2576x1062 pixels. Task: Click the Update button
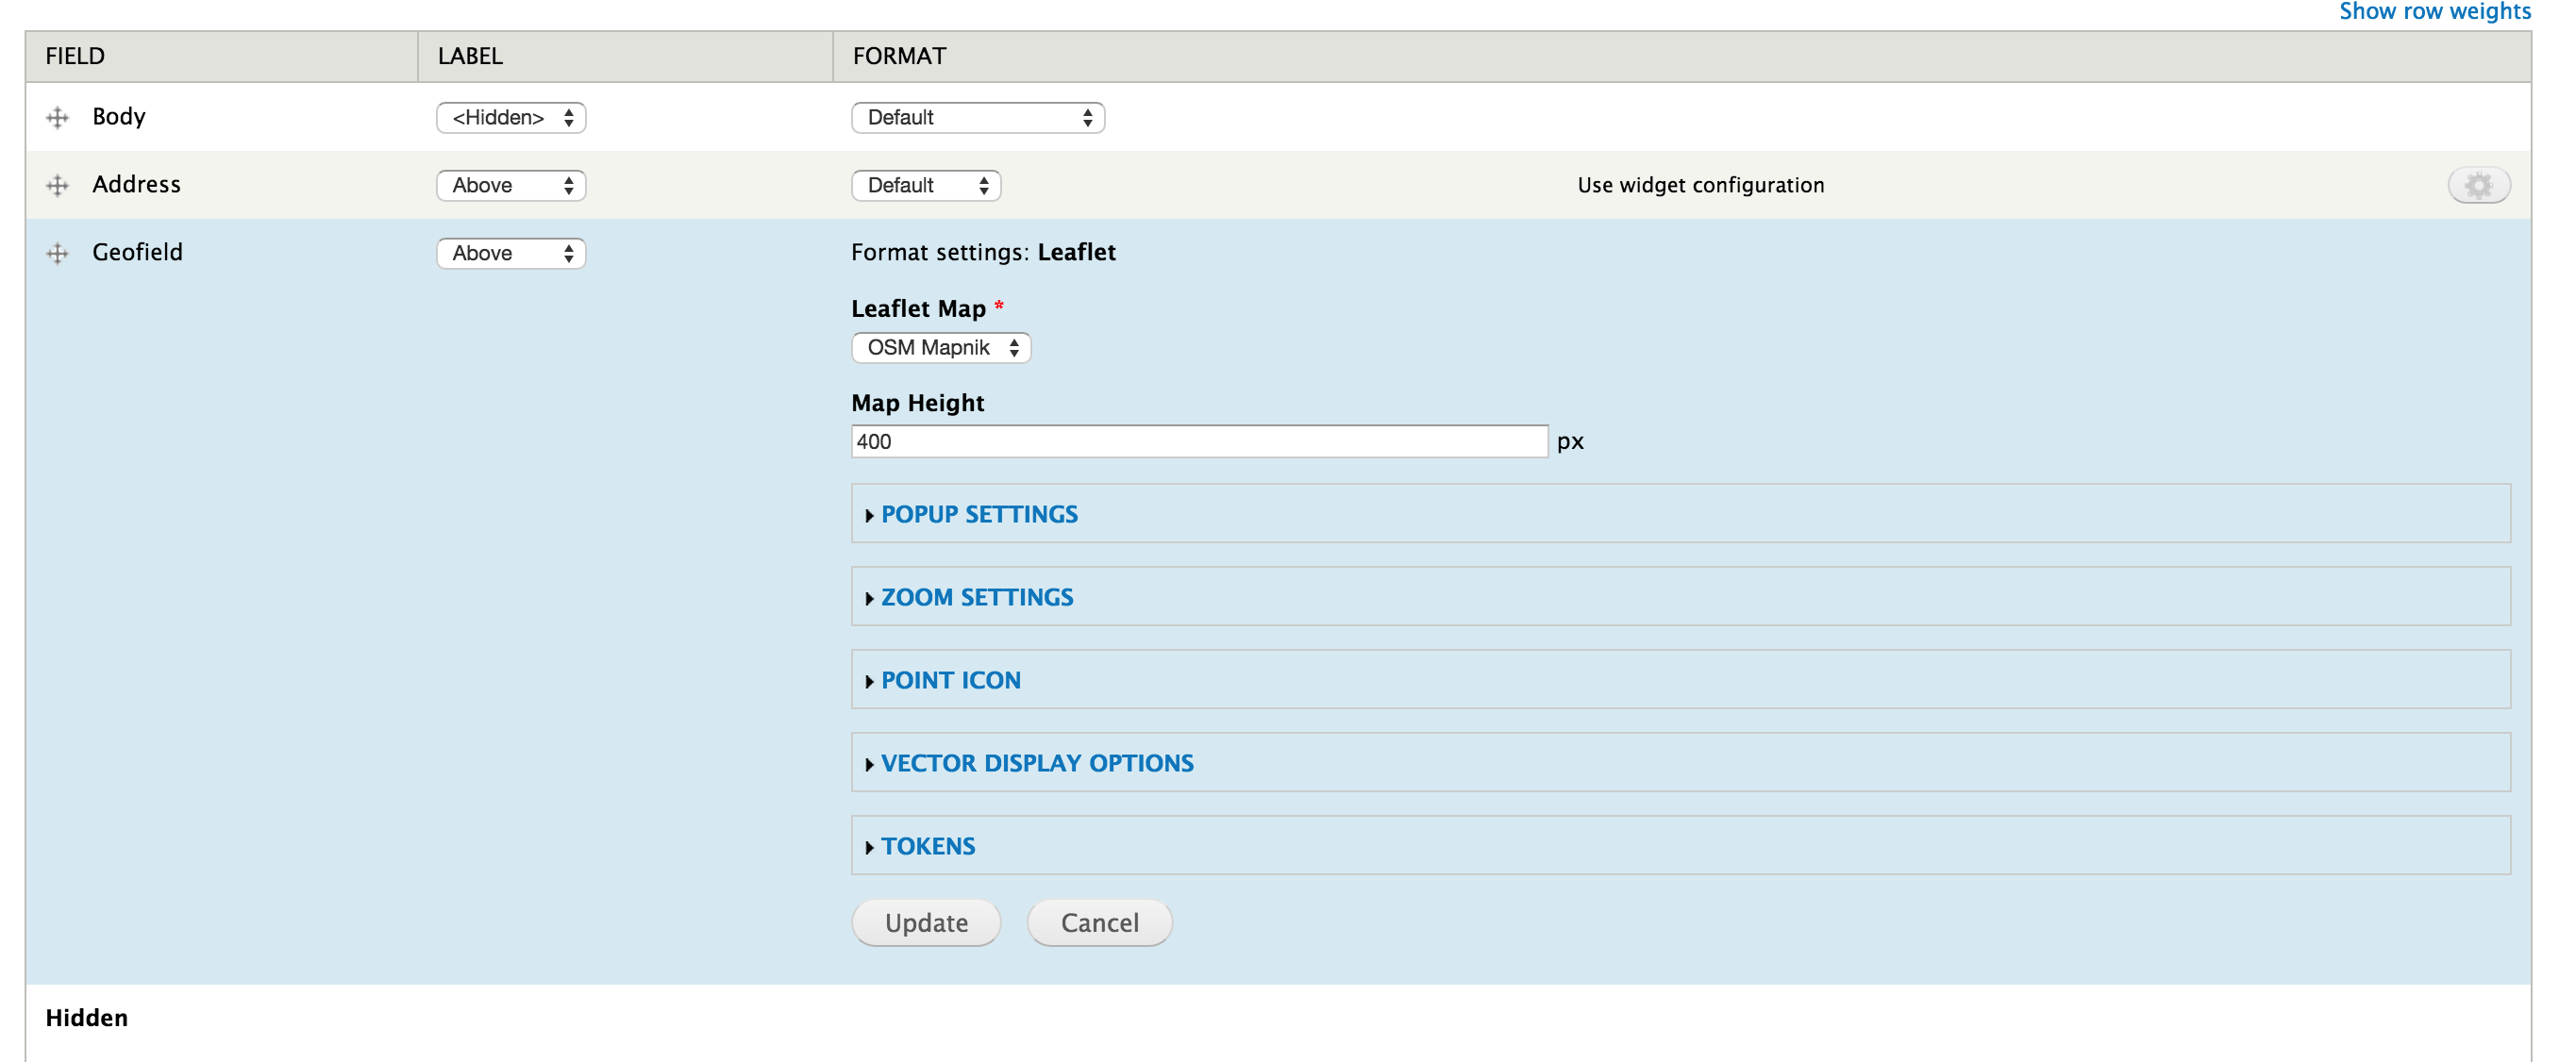pos(927,921)
